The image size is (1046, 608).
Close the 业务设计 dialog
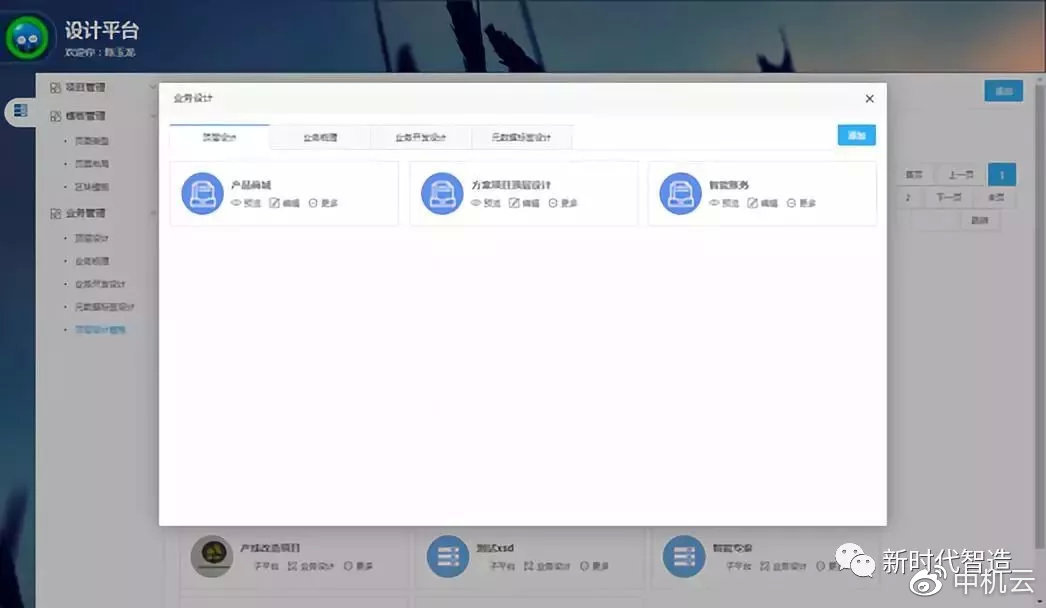(869, 99)
